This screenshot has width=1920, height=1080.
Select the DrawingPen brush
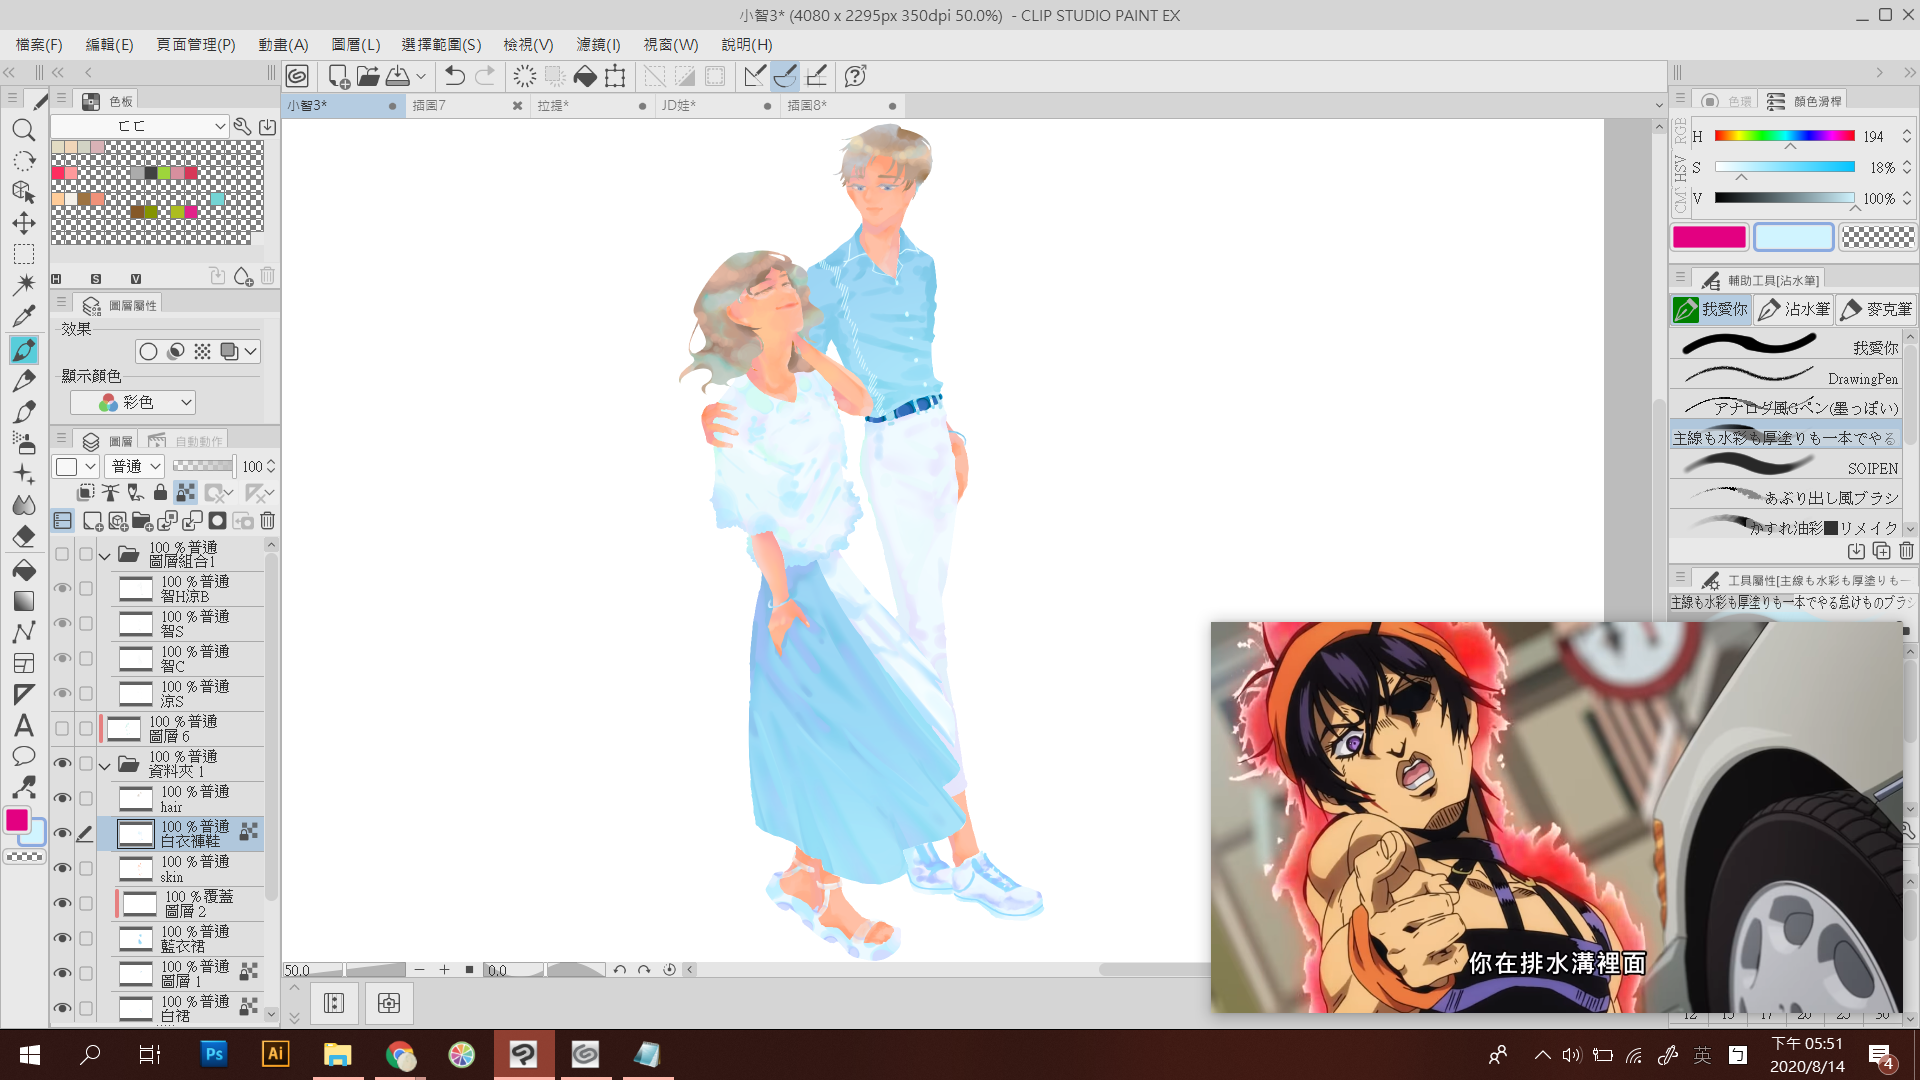coord(1786,377)
